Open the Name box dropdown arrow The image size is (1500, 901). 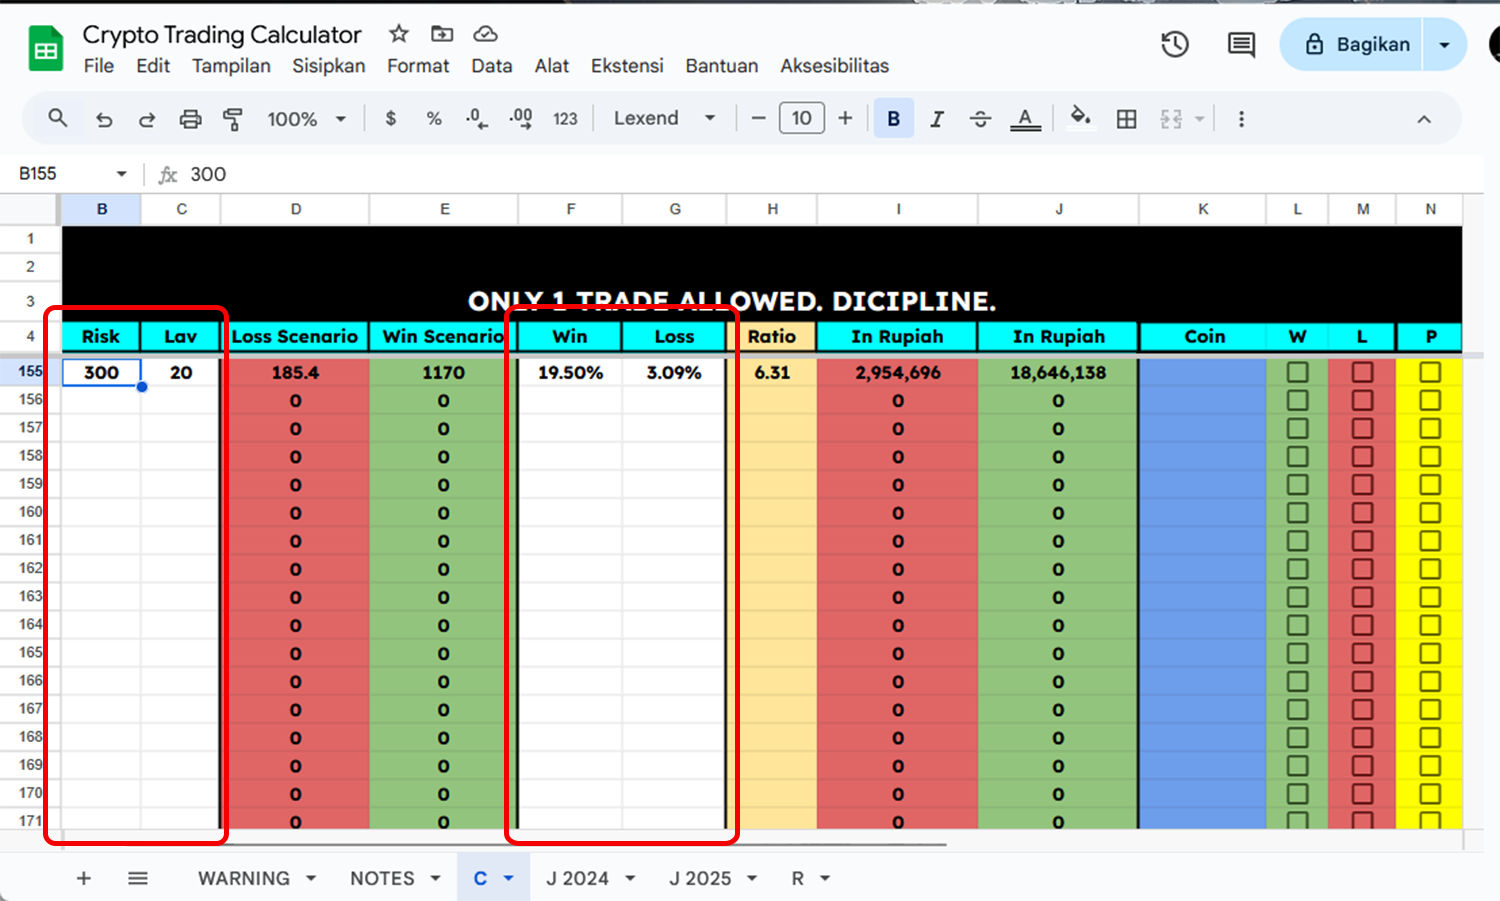(x=122, y=174)
